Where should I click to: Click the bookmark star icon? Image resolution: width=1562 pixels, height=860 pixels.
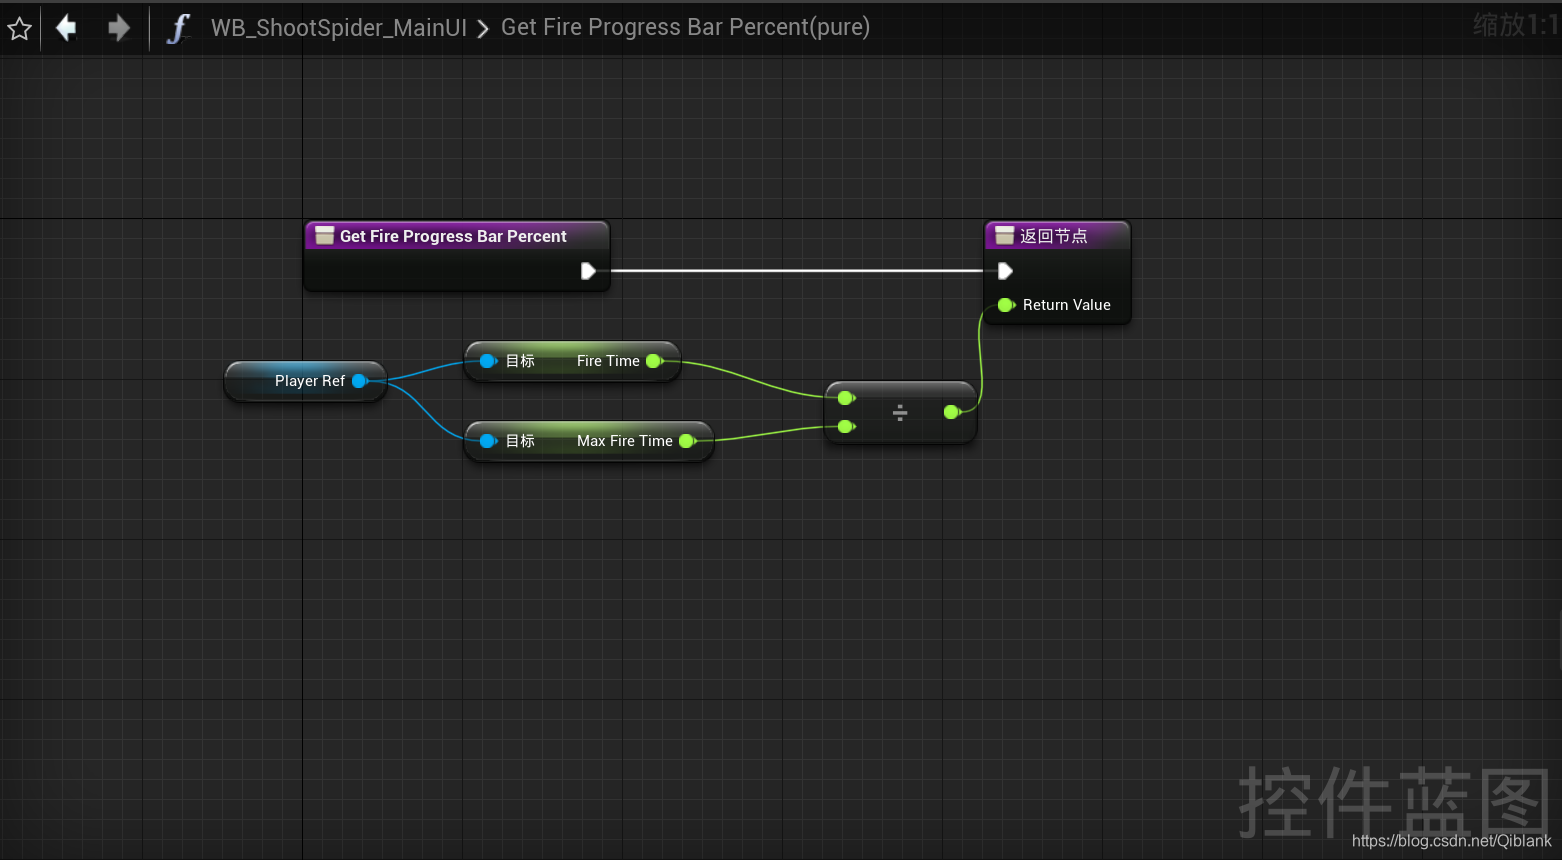20,29
